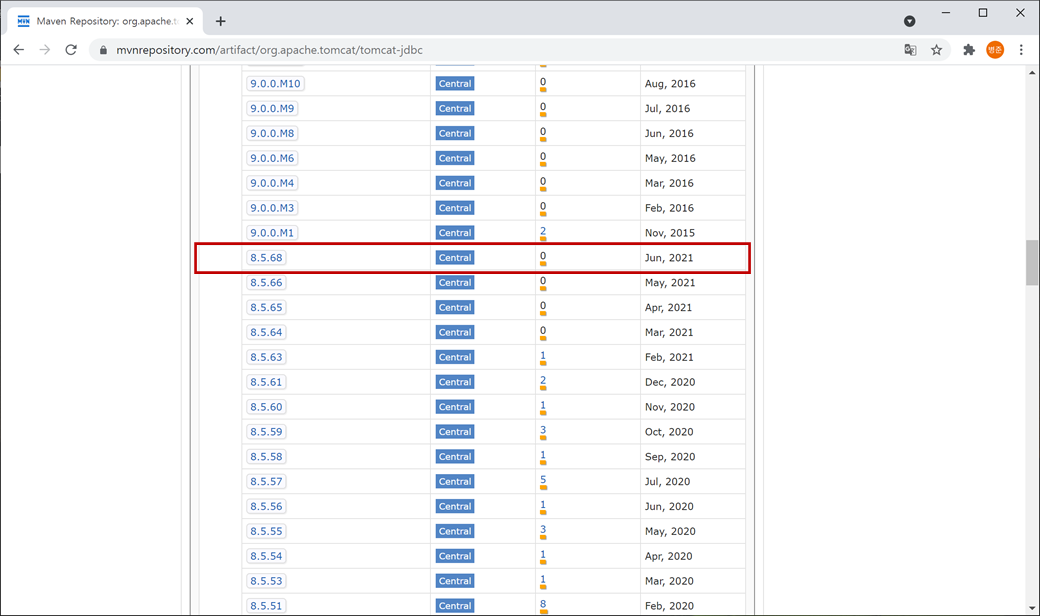Open version 8.5.58 link
The width and height of the screenshot is (1040, 616).
click(x=266, y=456)
